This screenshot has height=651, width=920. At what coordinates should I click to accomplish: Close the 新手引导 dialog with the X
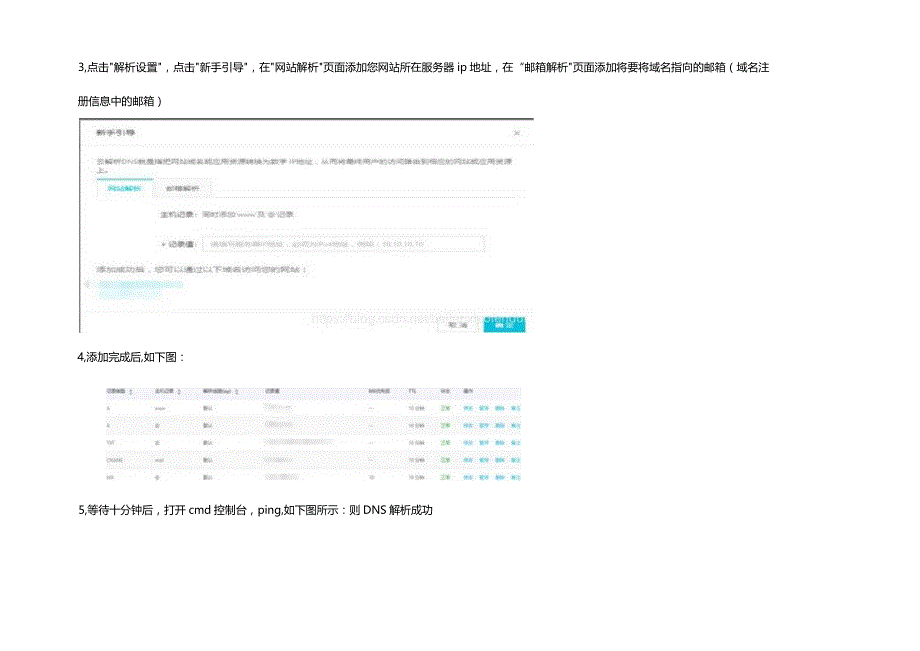coord(518,130)
